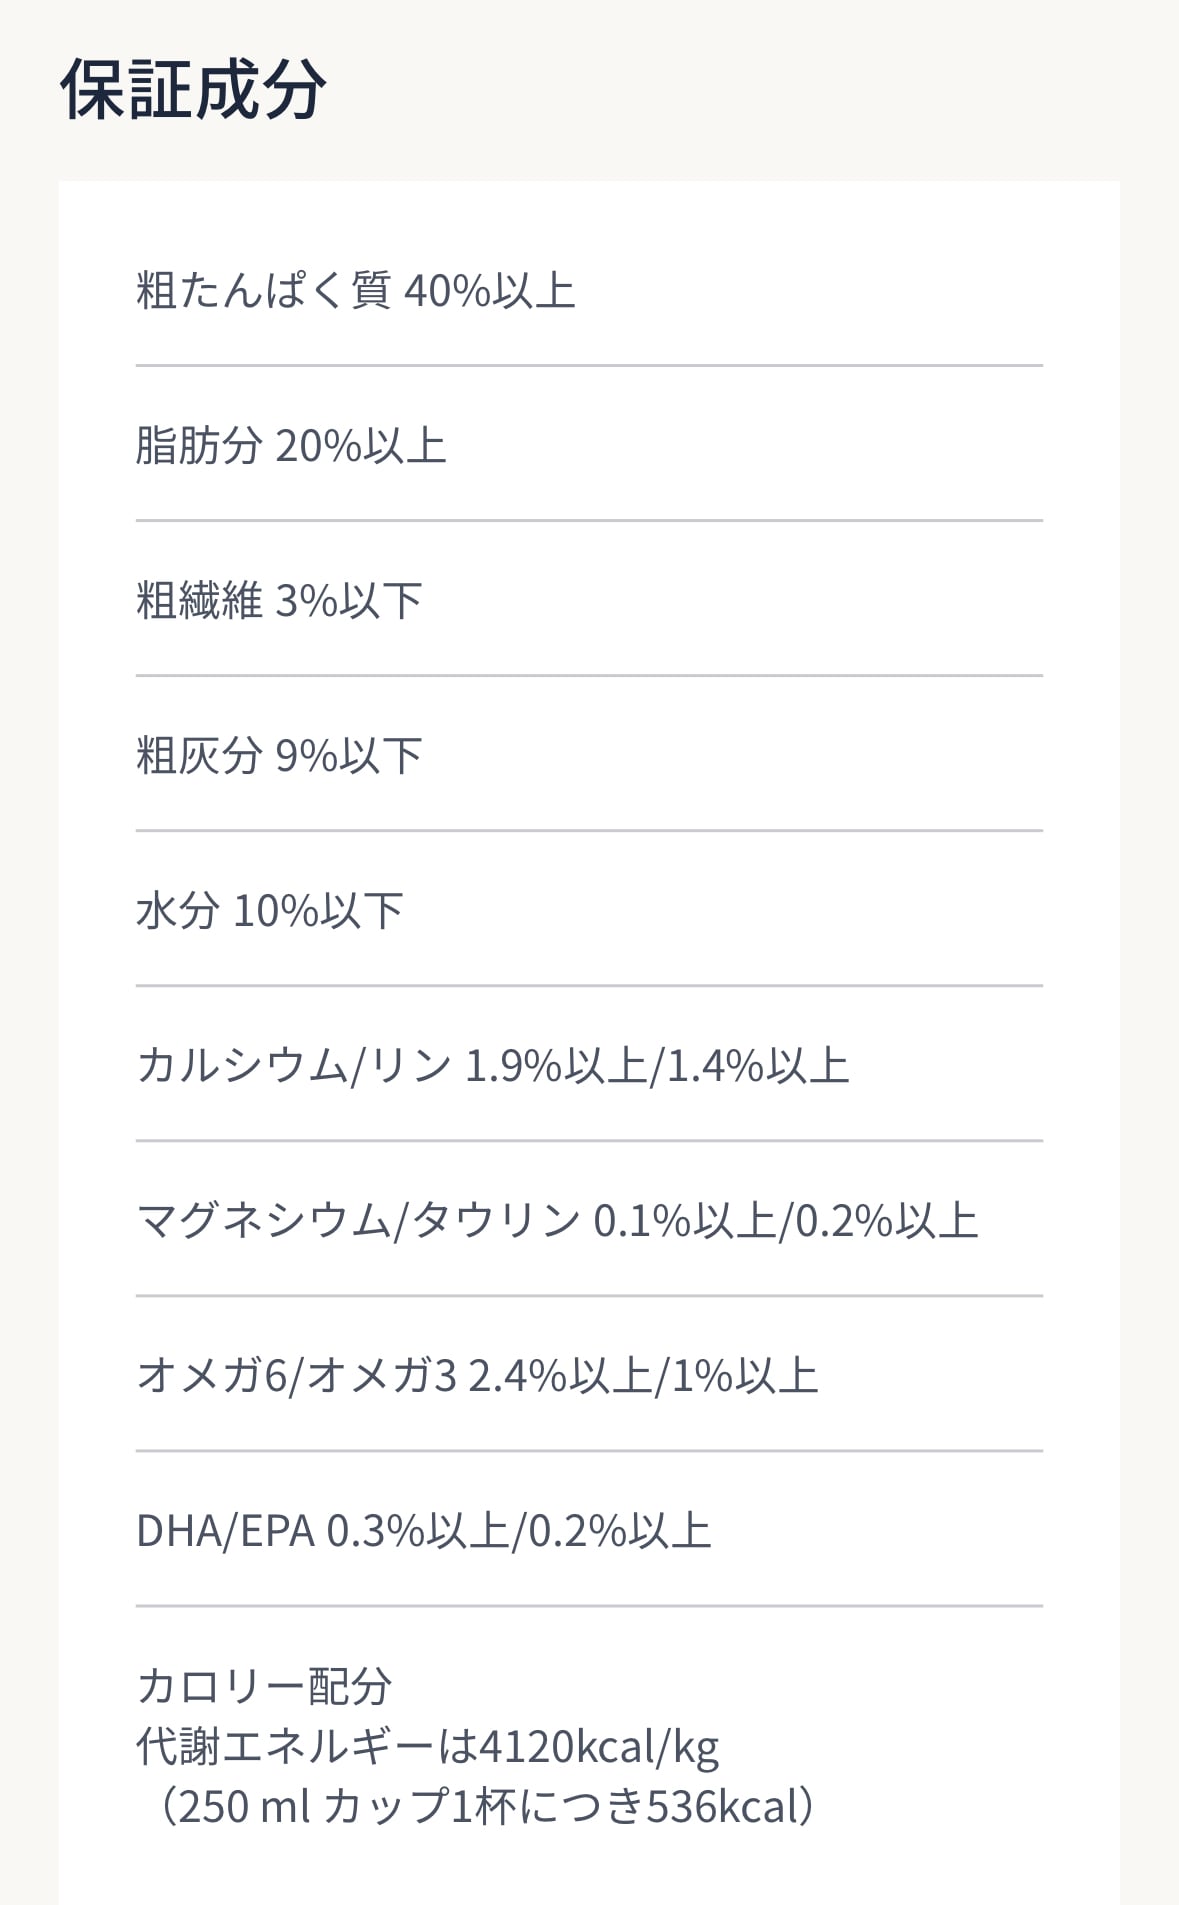Click the 代謝エネルギーは4120kcal/kg line

click(427, 1747)
